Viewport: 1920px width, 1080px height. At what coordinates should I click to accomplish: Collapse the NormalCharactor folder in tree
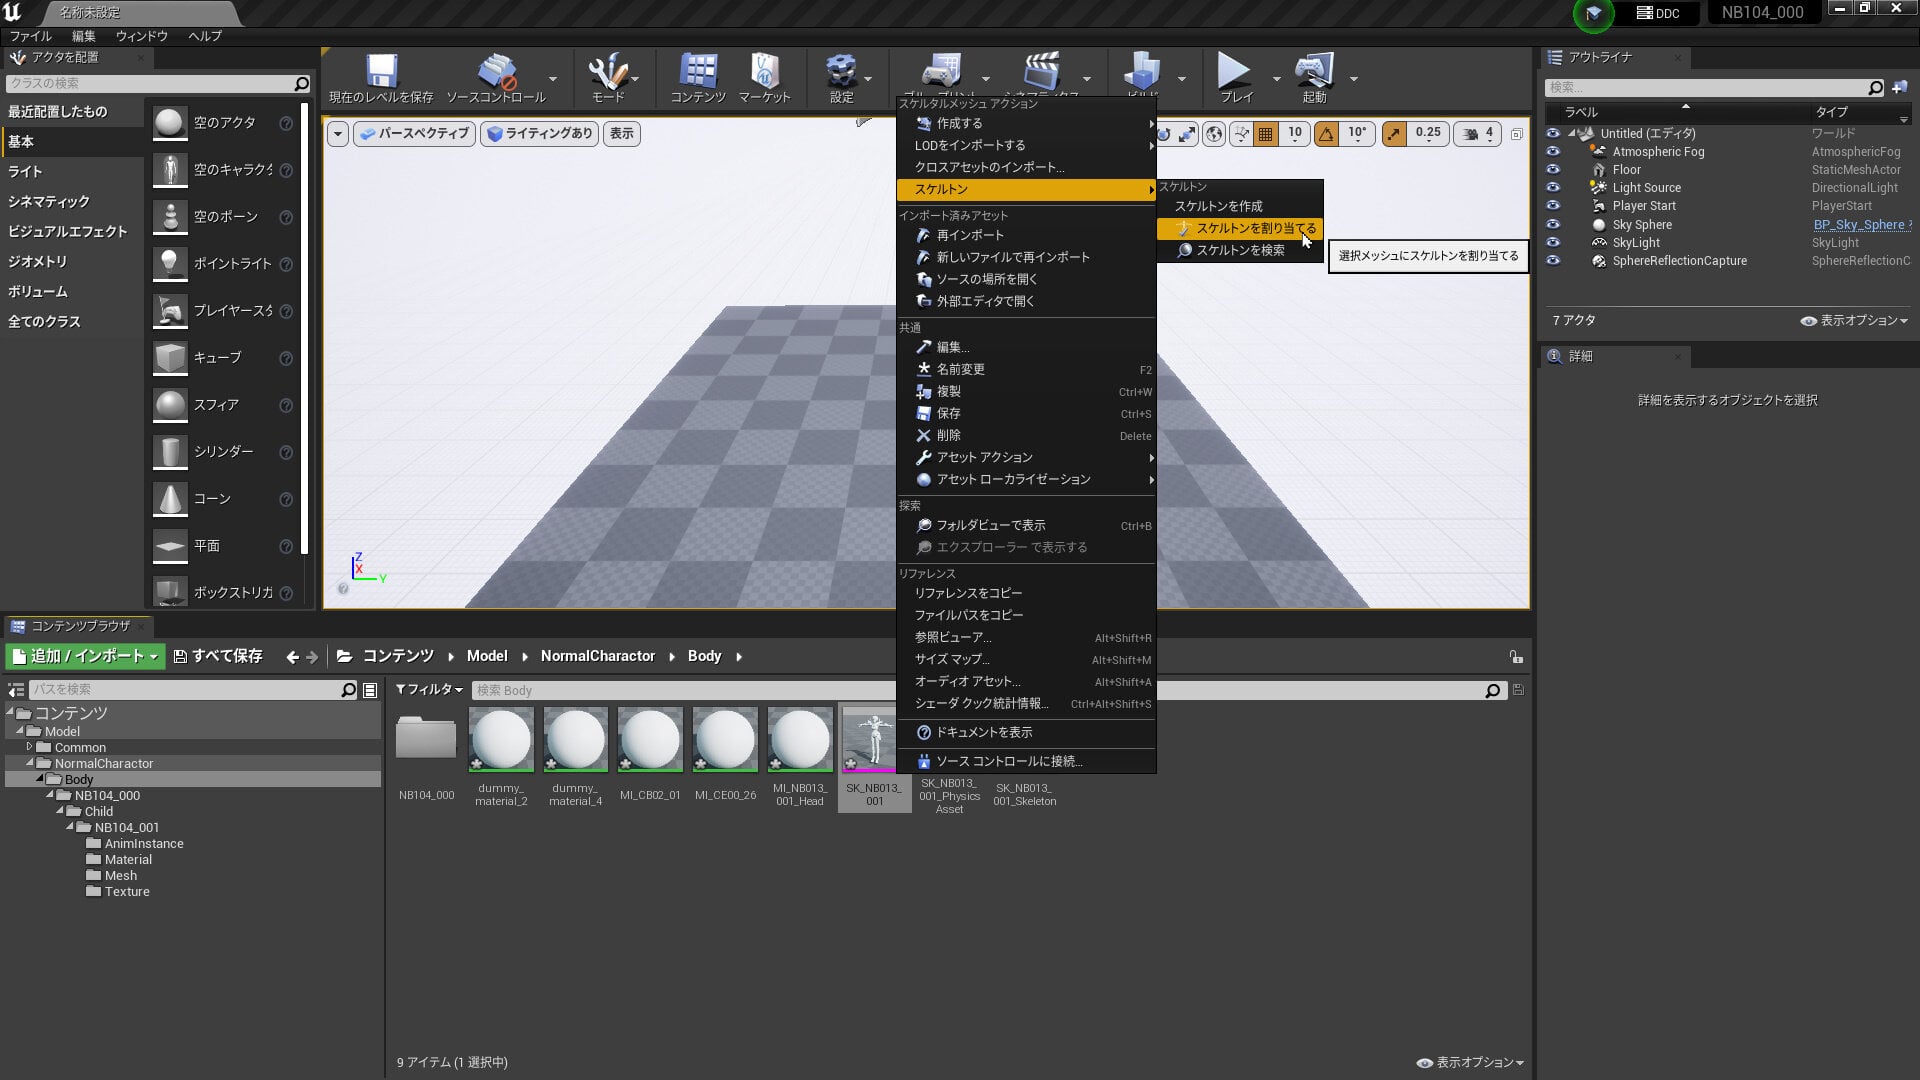coord(30,763)
